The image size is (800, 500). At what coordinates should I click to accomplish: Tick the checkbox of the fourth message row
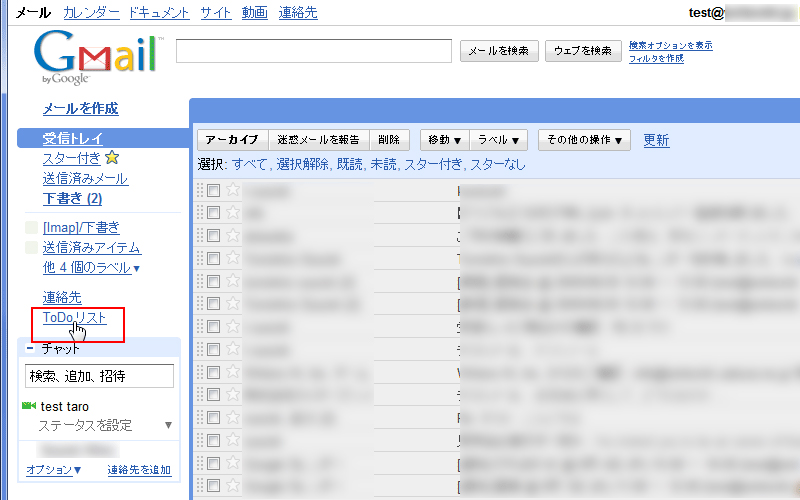pyautogui.click(x=213, y=259)
